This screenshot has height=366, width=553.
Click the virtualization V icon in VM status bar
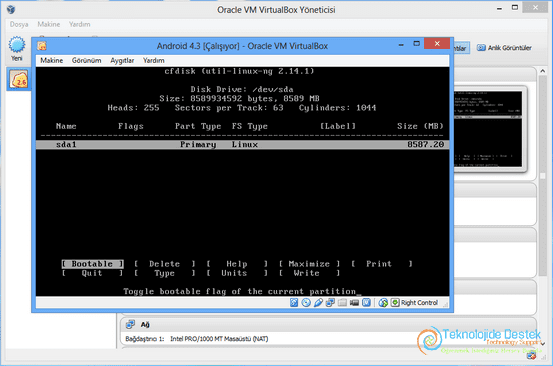click(366, 303)
